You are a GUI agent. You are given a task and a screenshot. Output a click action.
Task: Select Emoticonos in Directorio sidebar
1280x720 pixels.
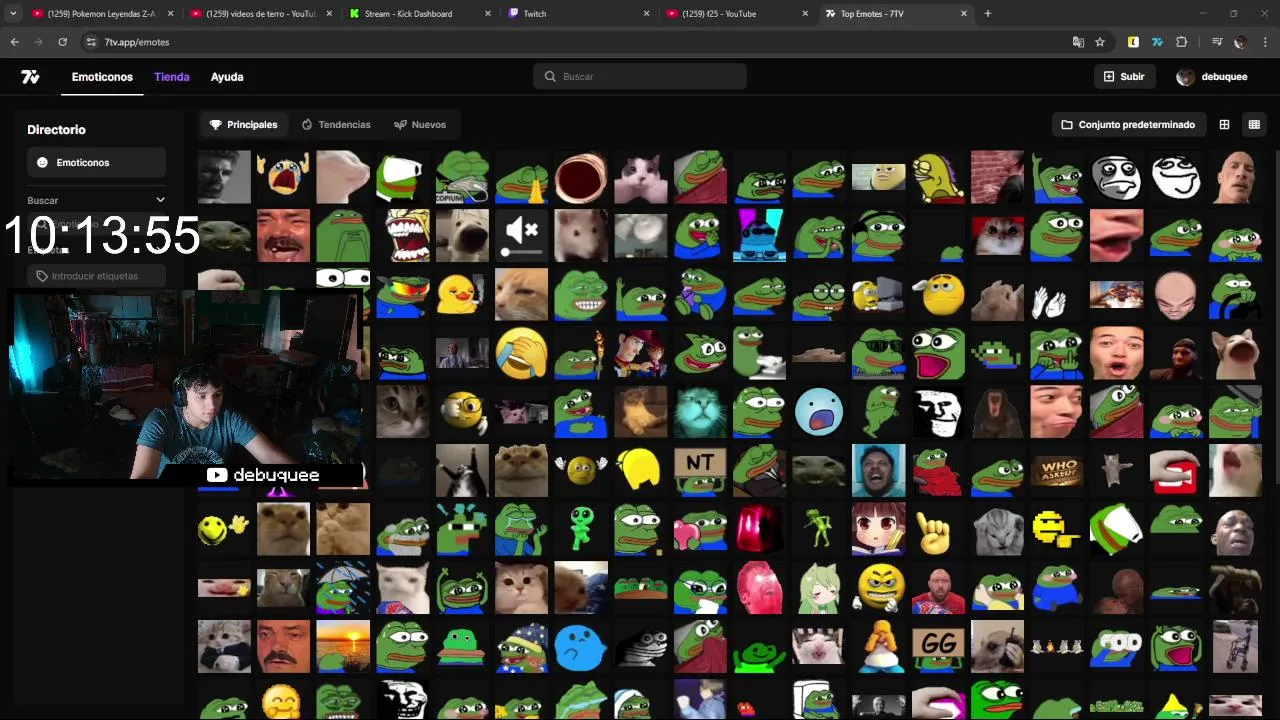click(x=96, y=162)
